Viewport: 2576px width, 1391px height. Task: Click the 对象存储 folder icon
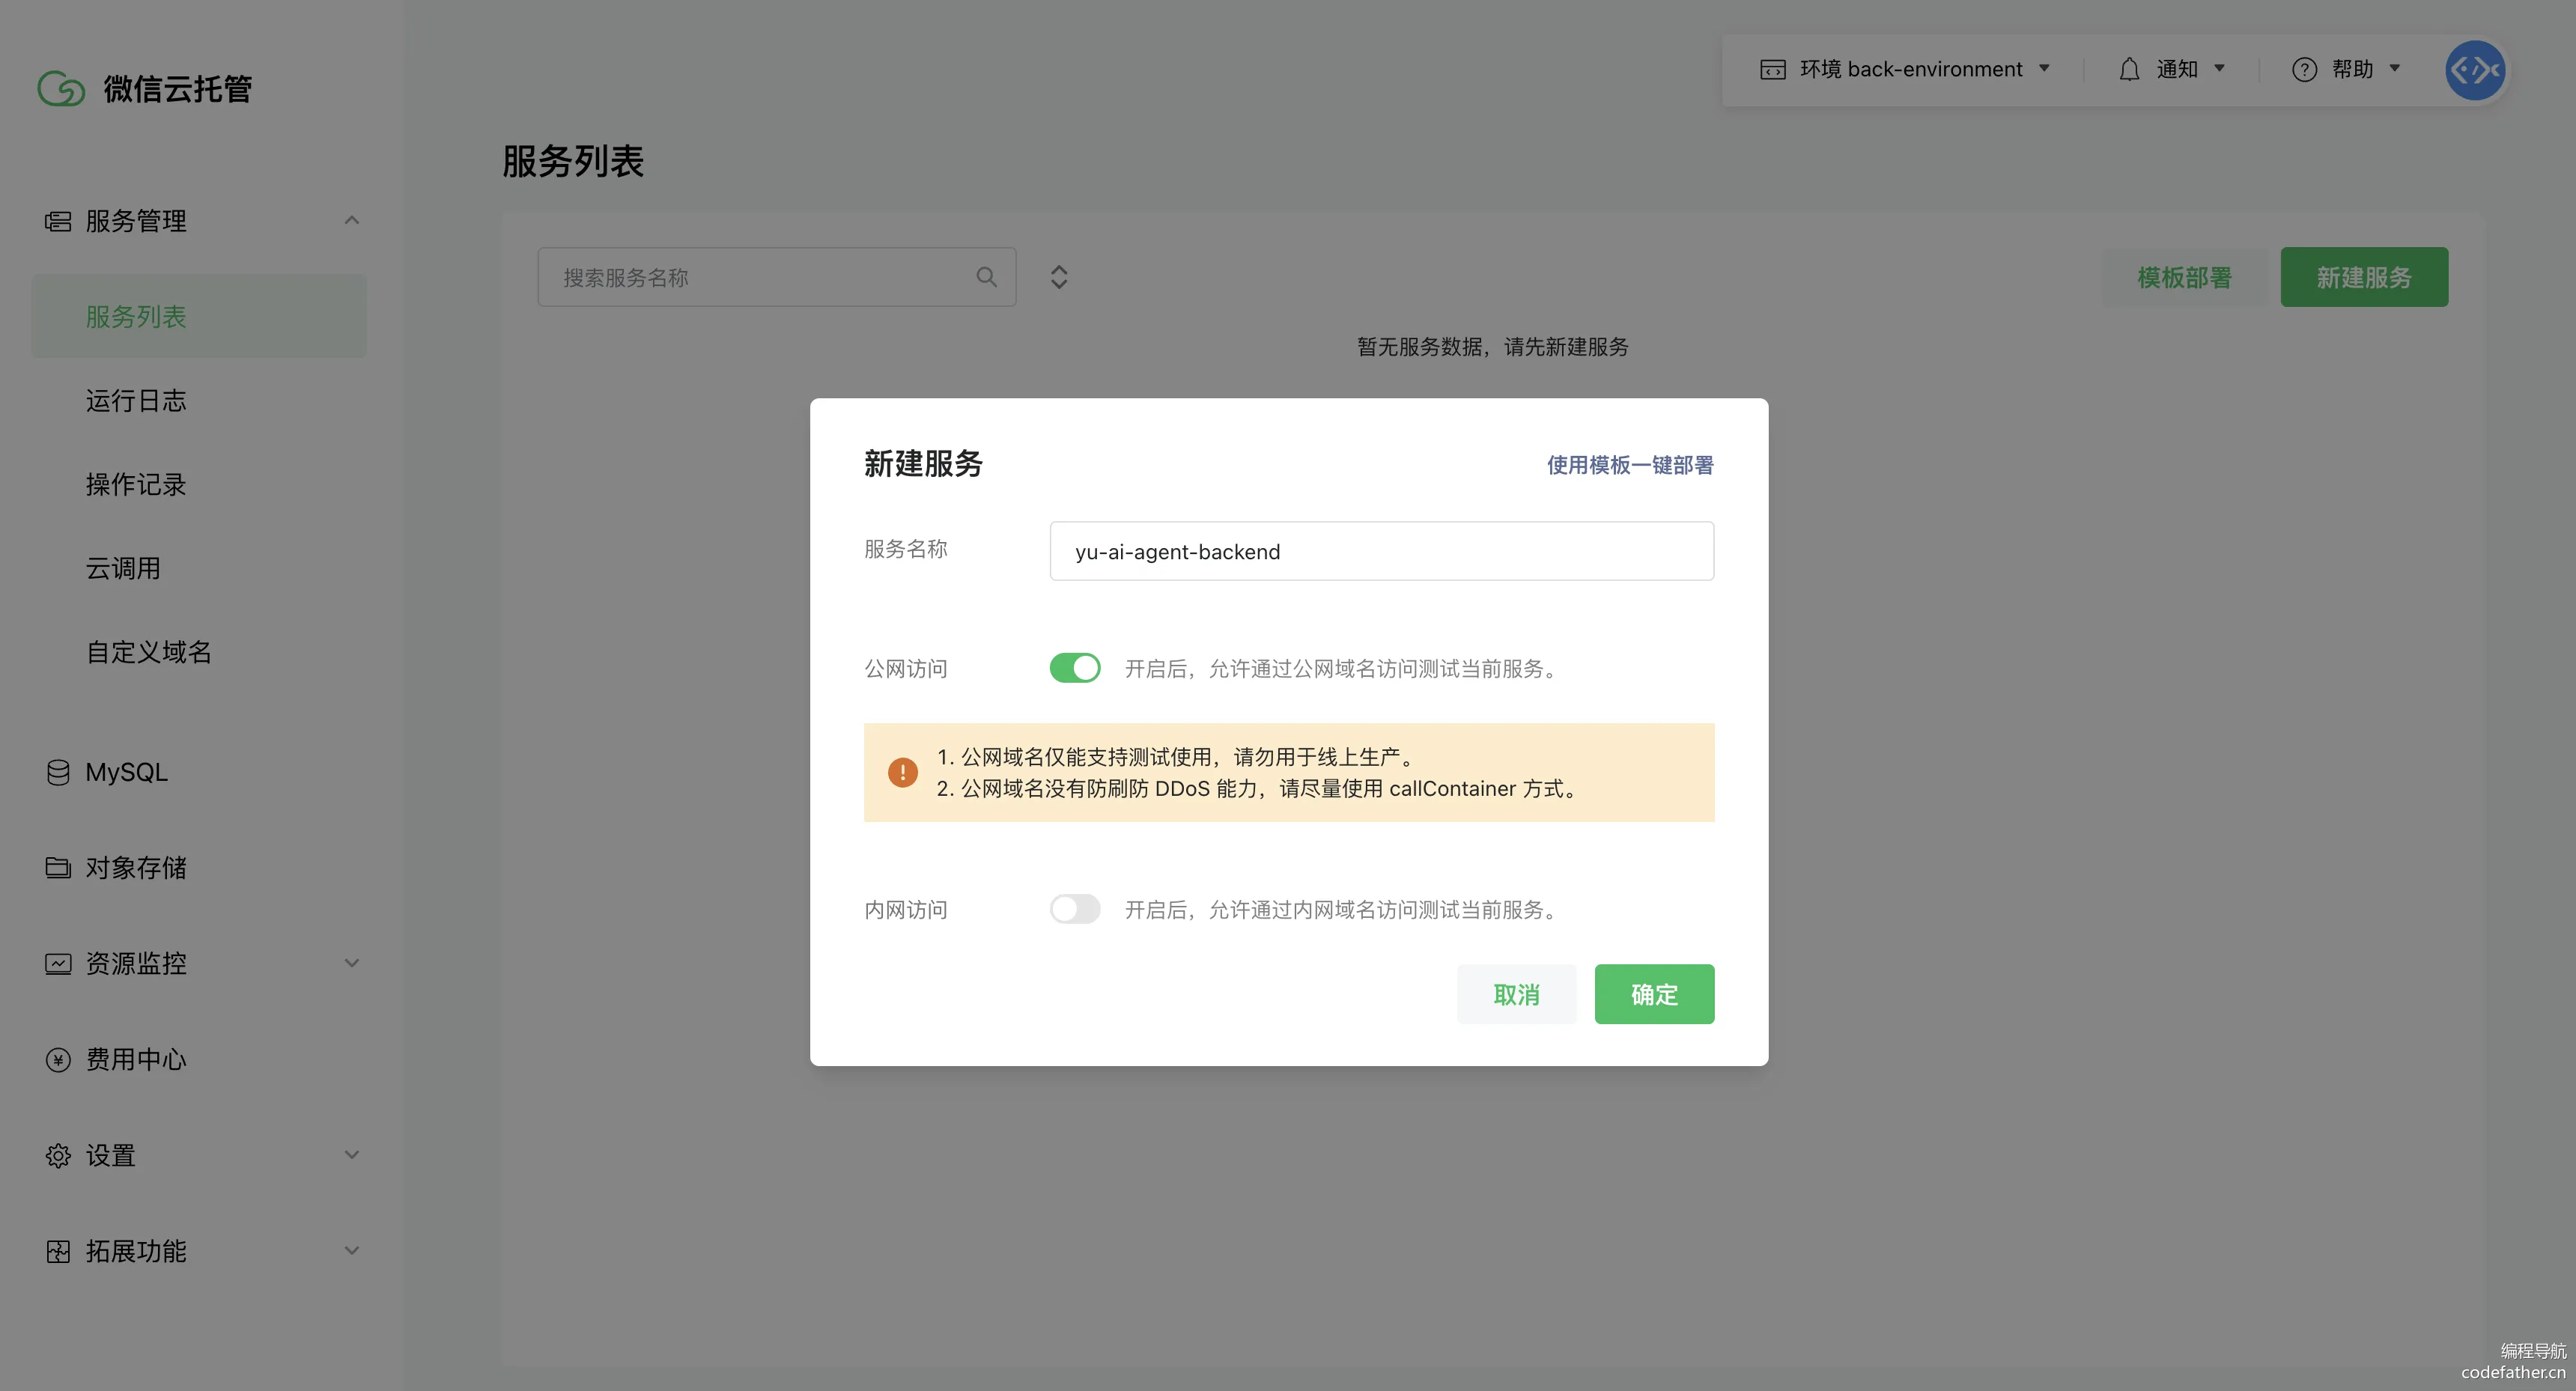(58, 867)
